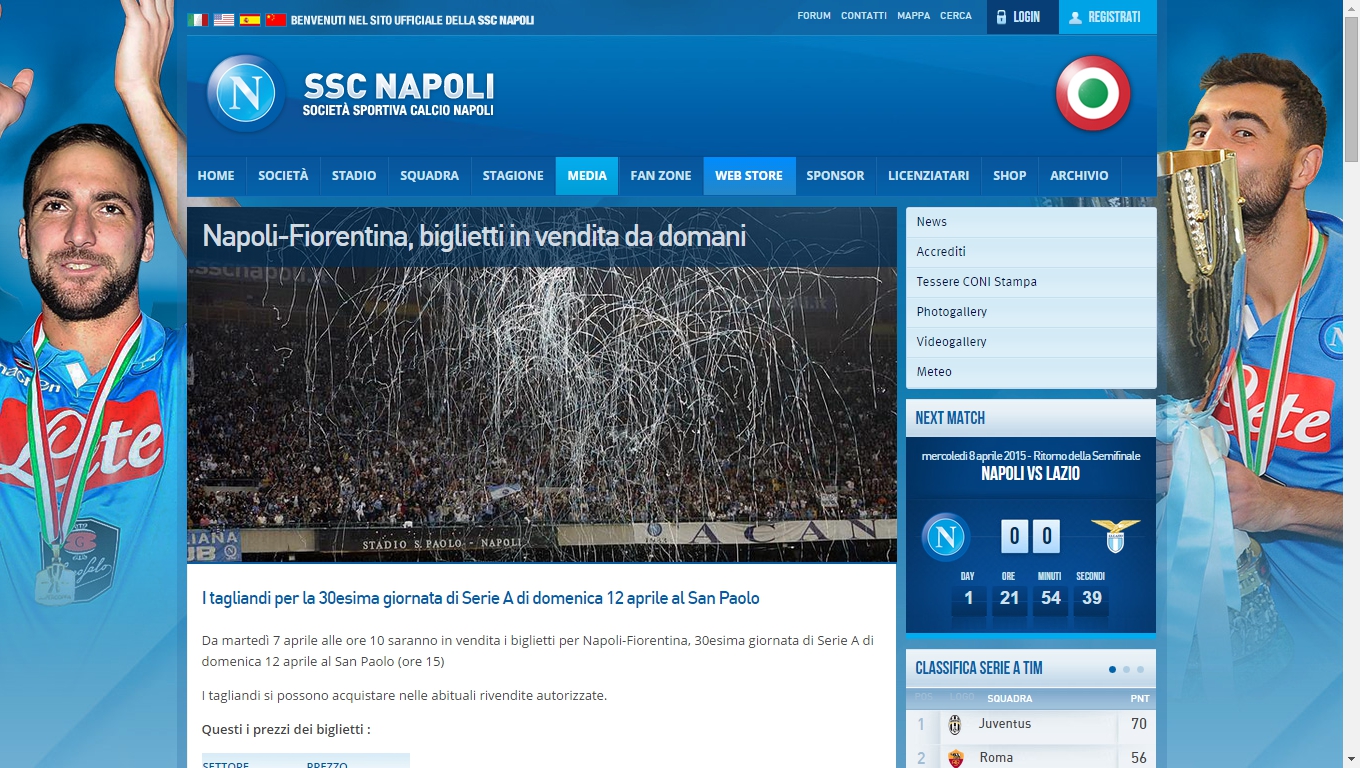Screen dimensions: 1362x768
Task: Click the Questi i prezzi dei biglietti text
Action: coord(286,730)
